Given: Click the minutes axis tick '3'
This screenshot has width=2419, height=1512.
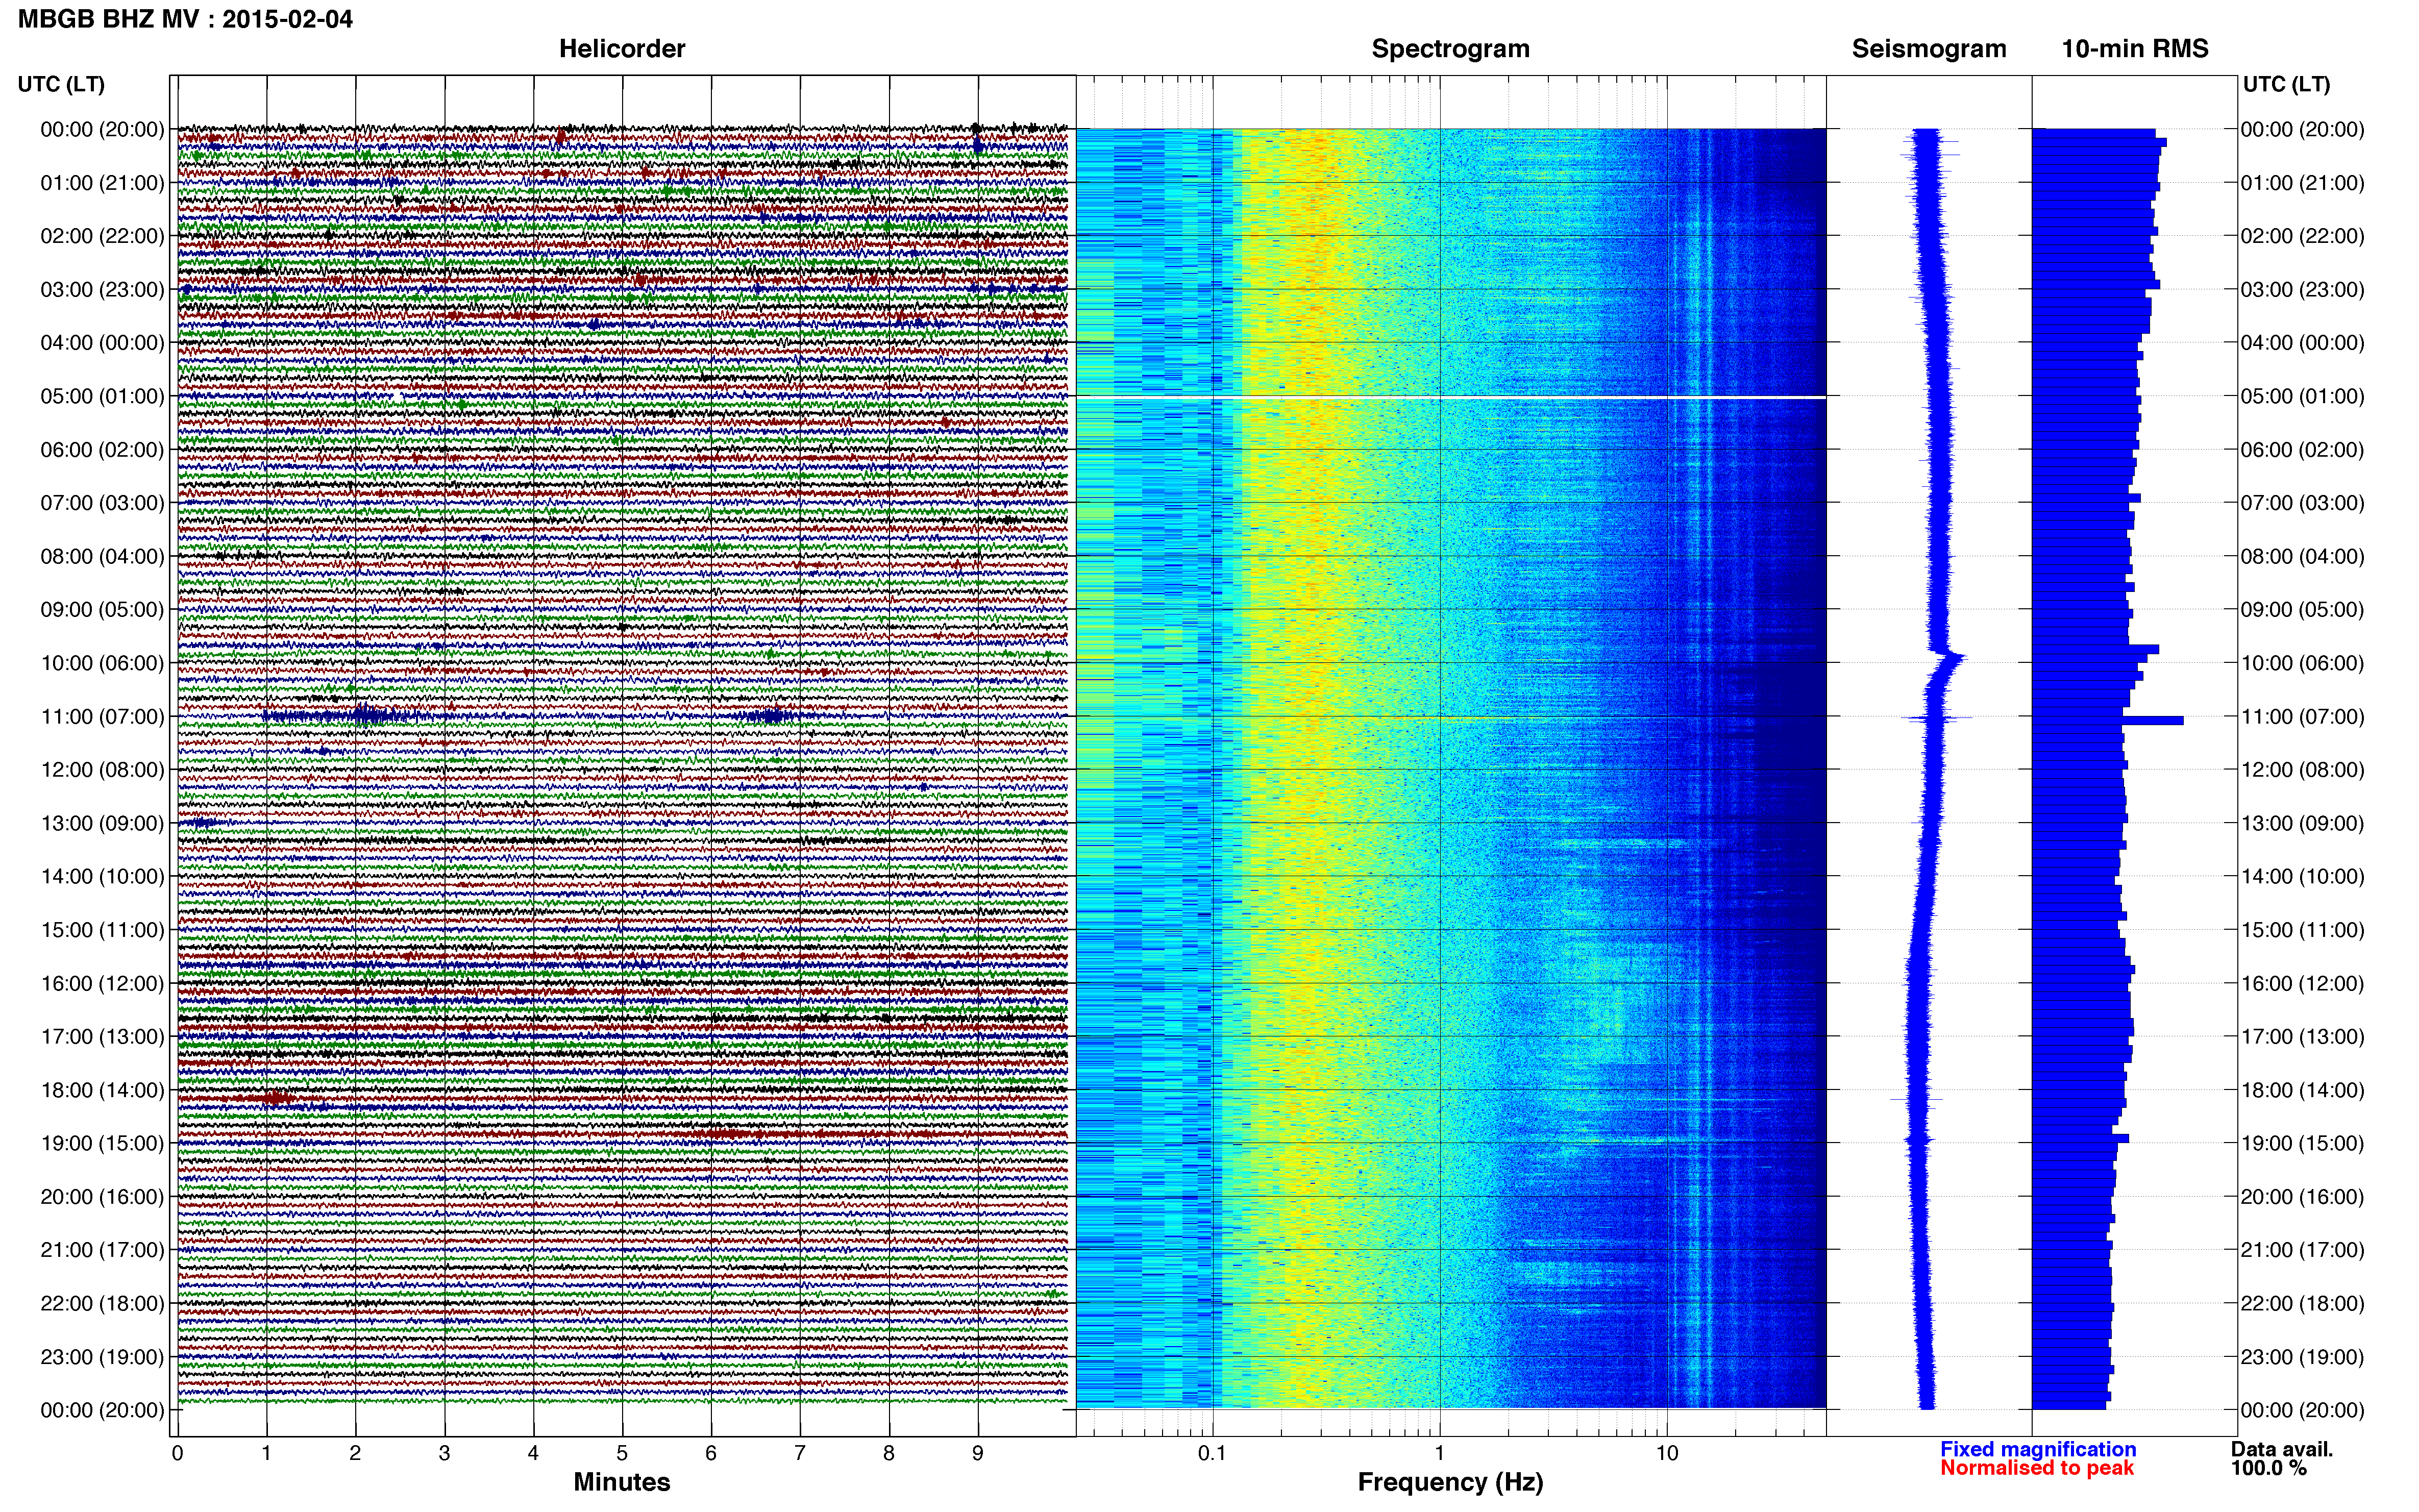Looking at the screenshot, I should click(x=444, y=1453).
